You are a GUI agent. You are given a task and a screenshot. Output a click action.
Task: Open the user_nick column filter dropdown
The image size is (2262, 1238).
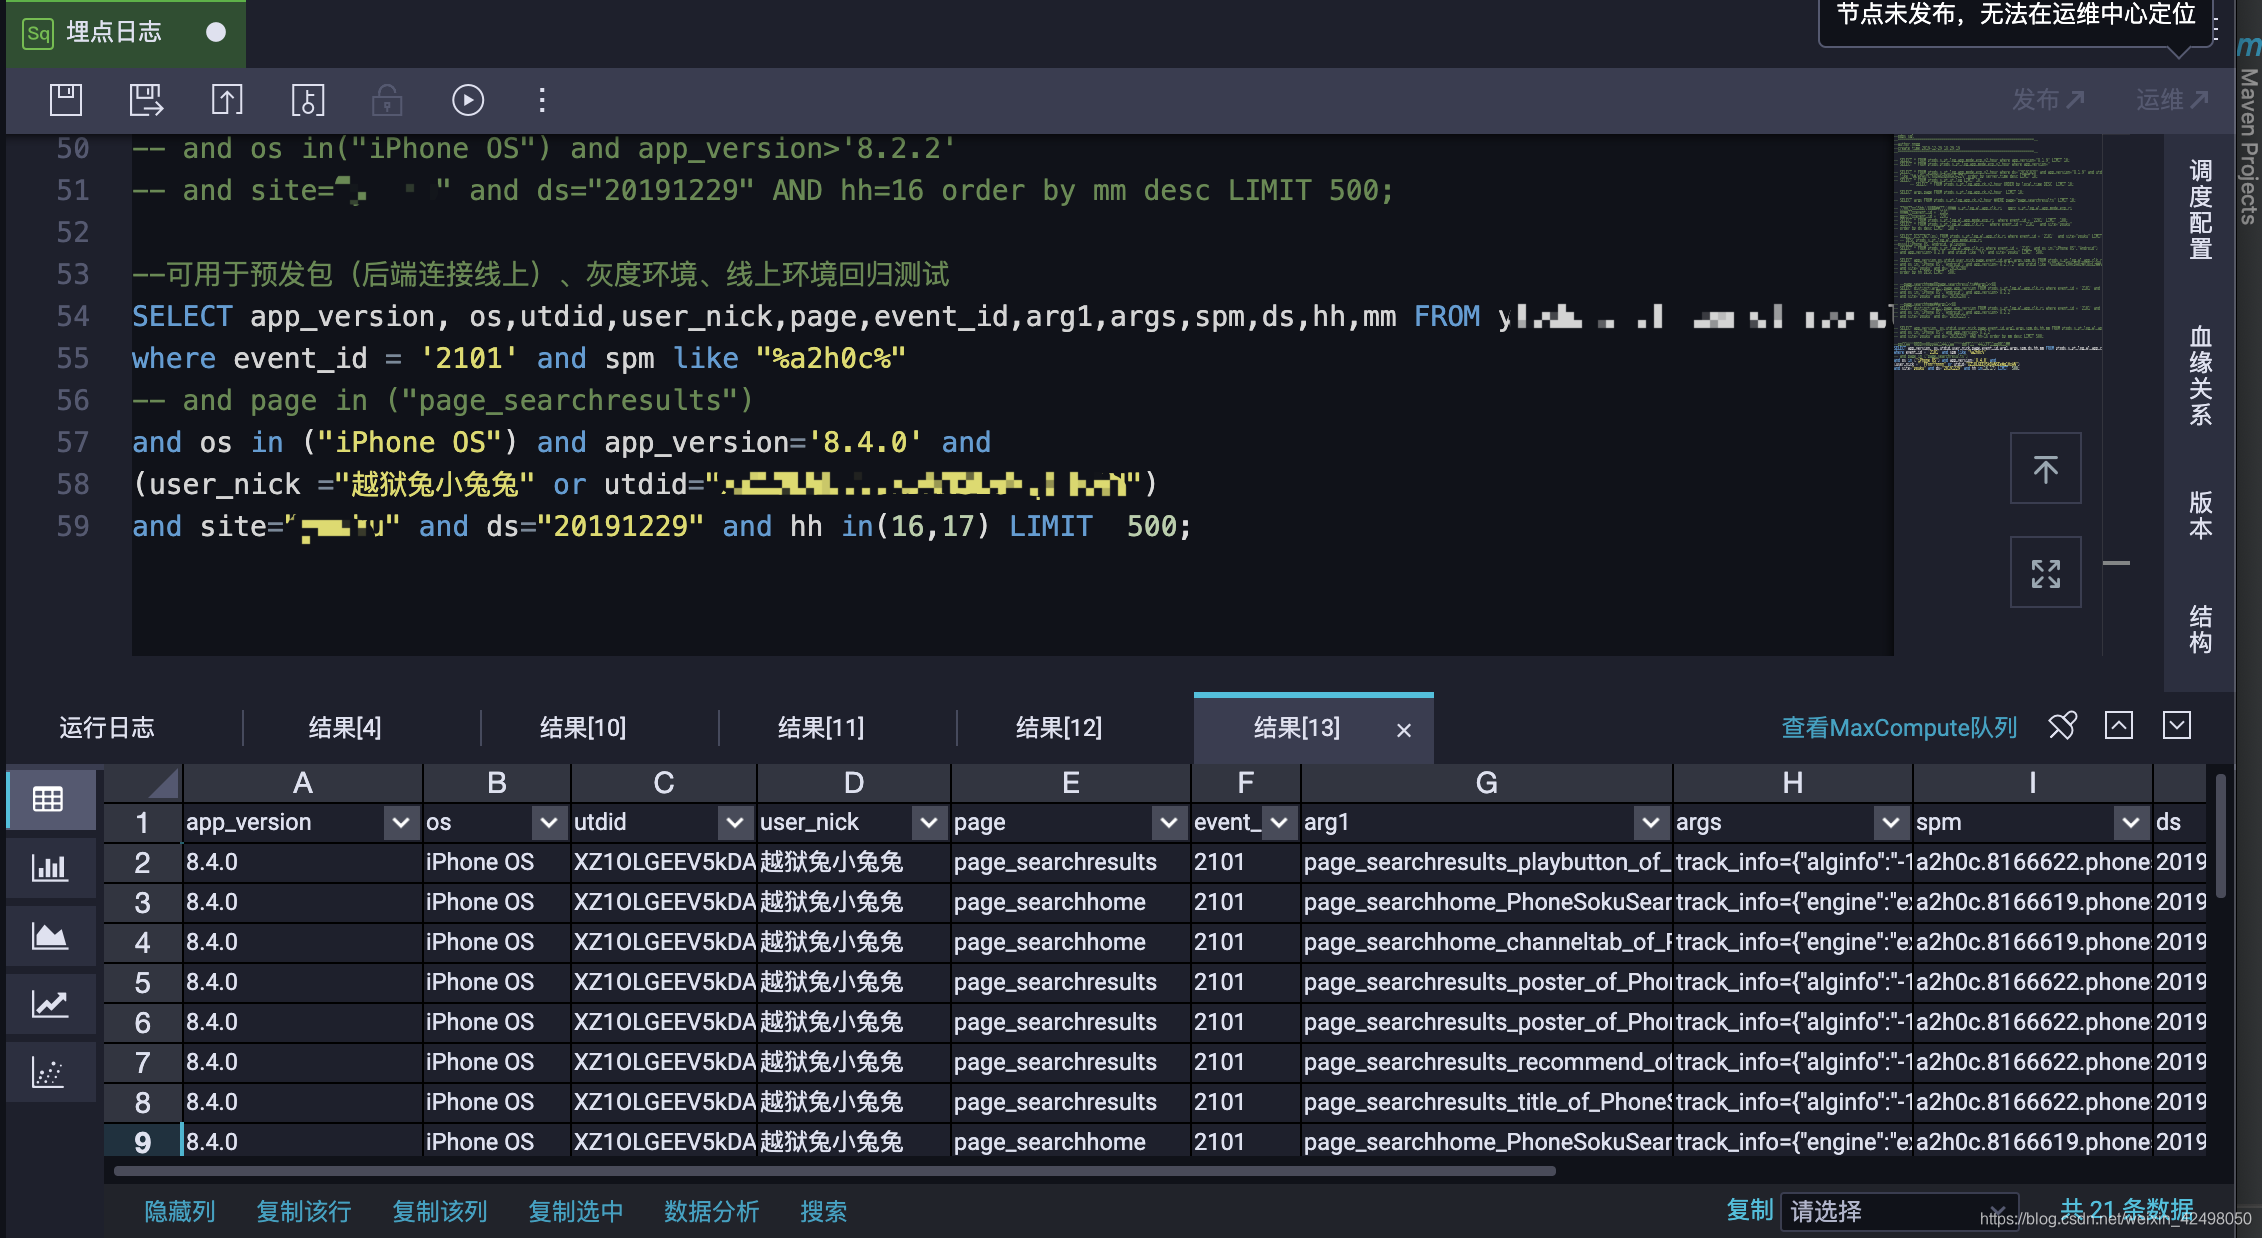click(928, 822)
